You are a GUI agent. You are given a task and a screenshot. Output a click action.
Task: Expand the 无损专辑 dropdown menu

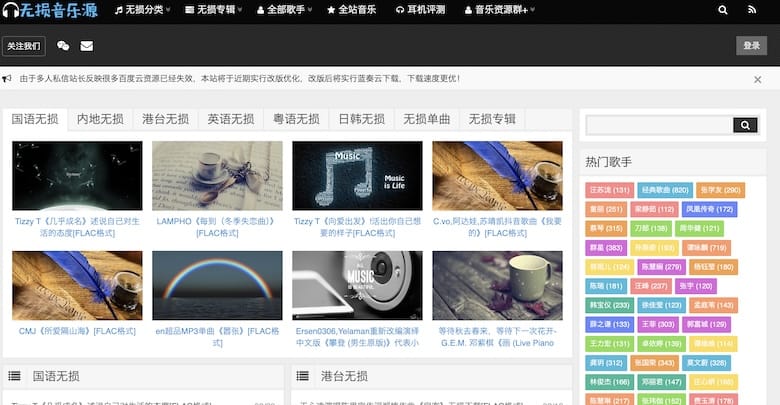(x=214, y=9)
